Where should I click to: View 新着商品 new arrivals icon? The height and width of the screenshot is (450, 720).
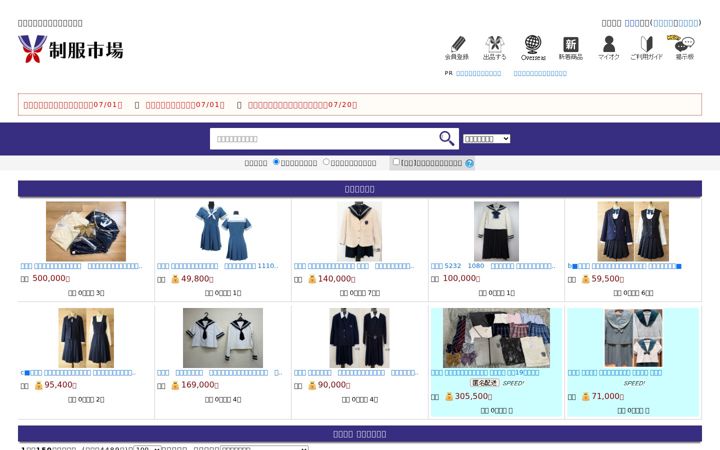pos(571,48)
